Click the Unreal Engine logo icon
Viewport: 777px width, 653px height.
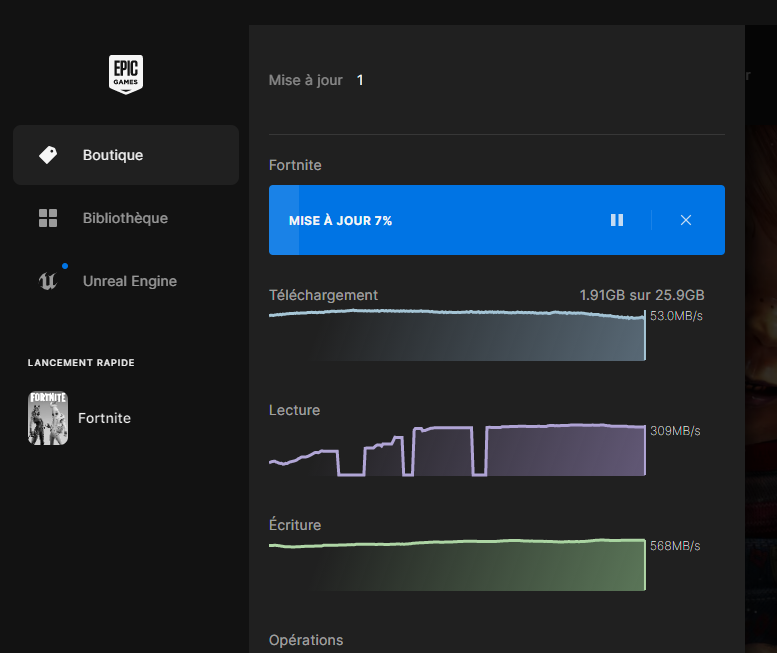coord(48,281)
